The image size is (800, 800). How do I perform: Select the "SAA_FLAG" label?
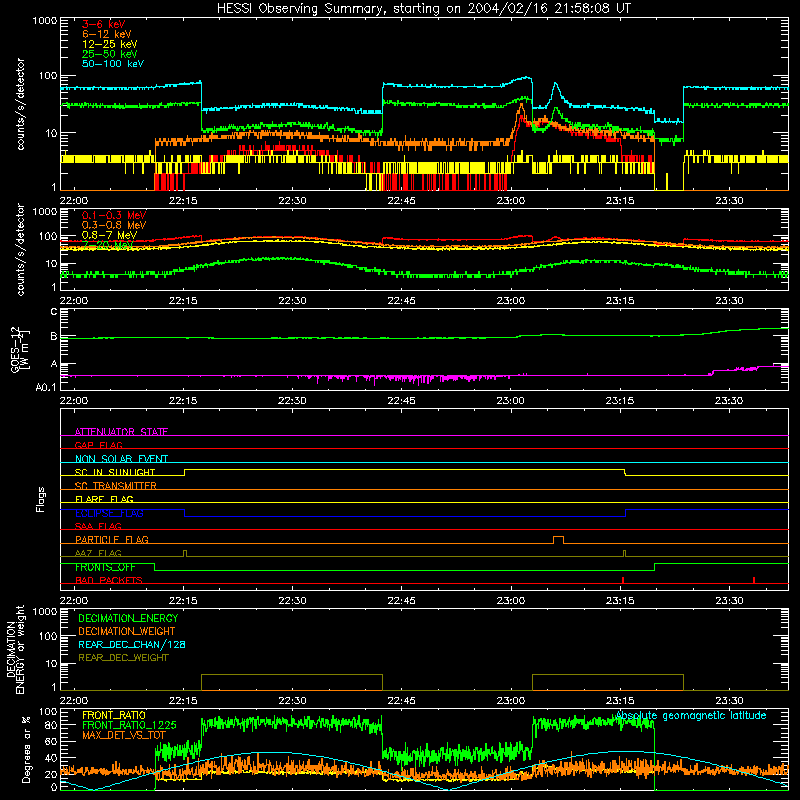98,526
